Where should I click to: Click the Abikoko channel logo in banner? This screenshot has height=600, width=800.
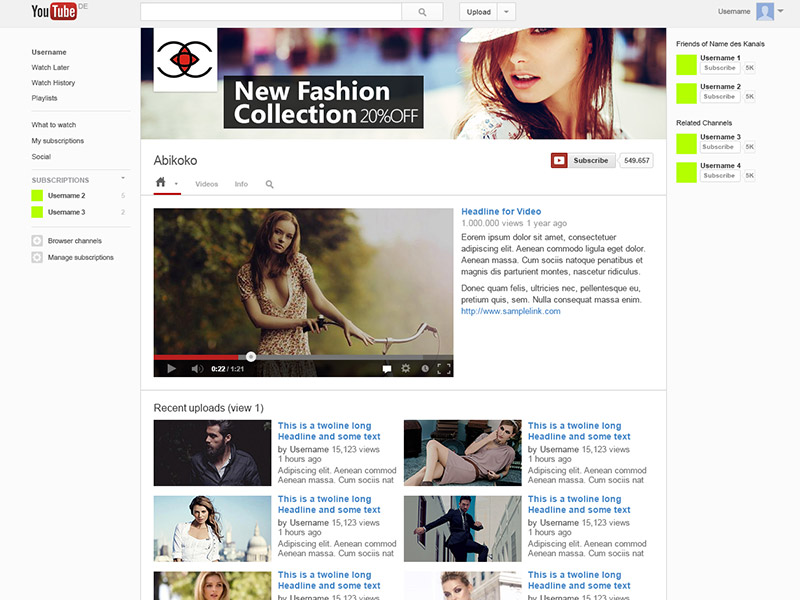coord(185,60)
